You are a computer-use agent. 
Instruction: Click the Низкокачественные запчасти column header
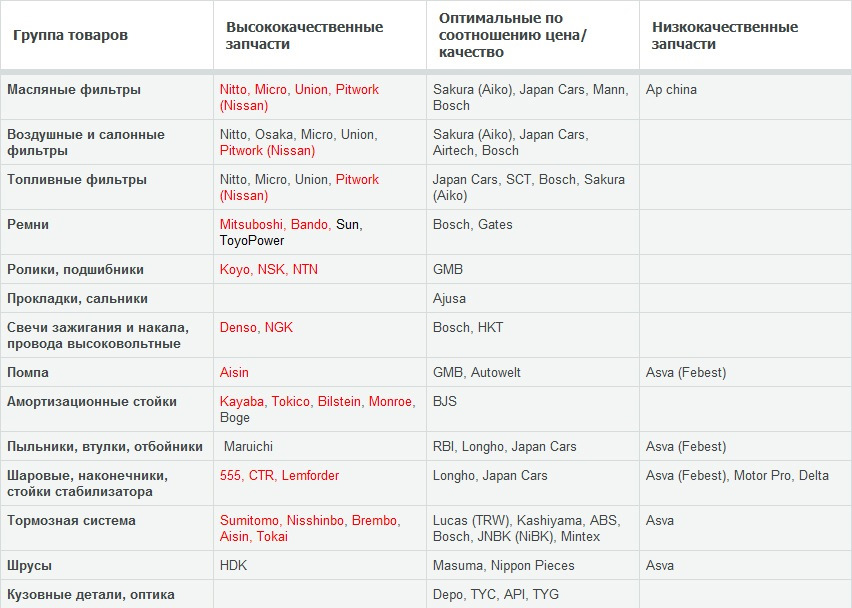(724, 35)
